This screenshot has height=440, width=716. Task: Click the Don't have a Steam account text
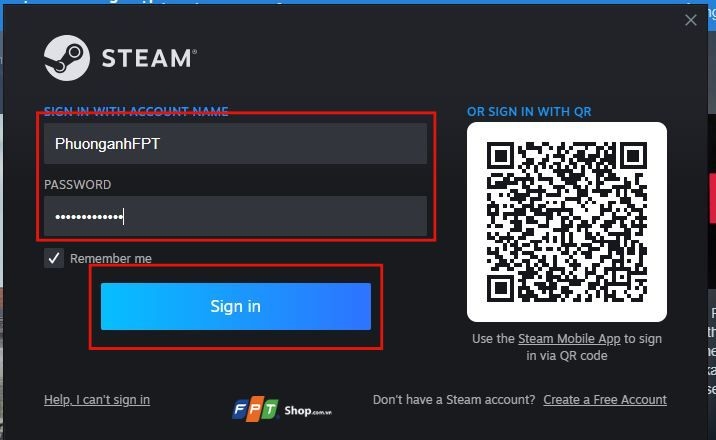[x=454, y=400]
